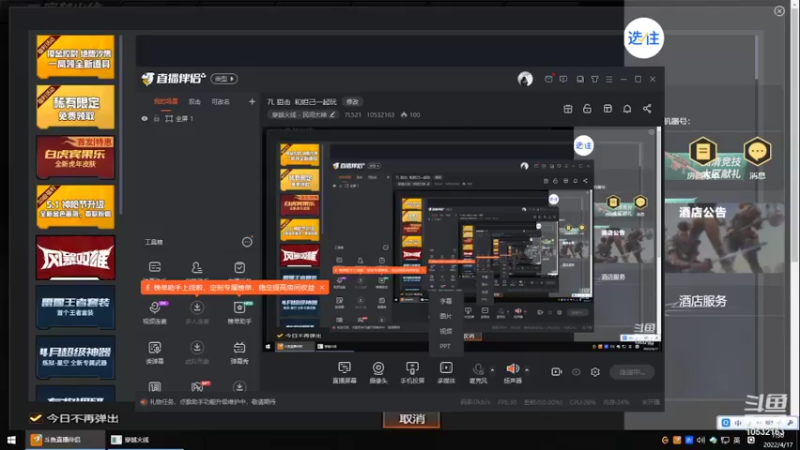Open the hamburger menu in 直播伴侣 title bar
The height and width of the screenshot is (450, 800).
point(609,80)
